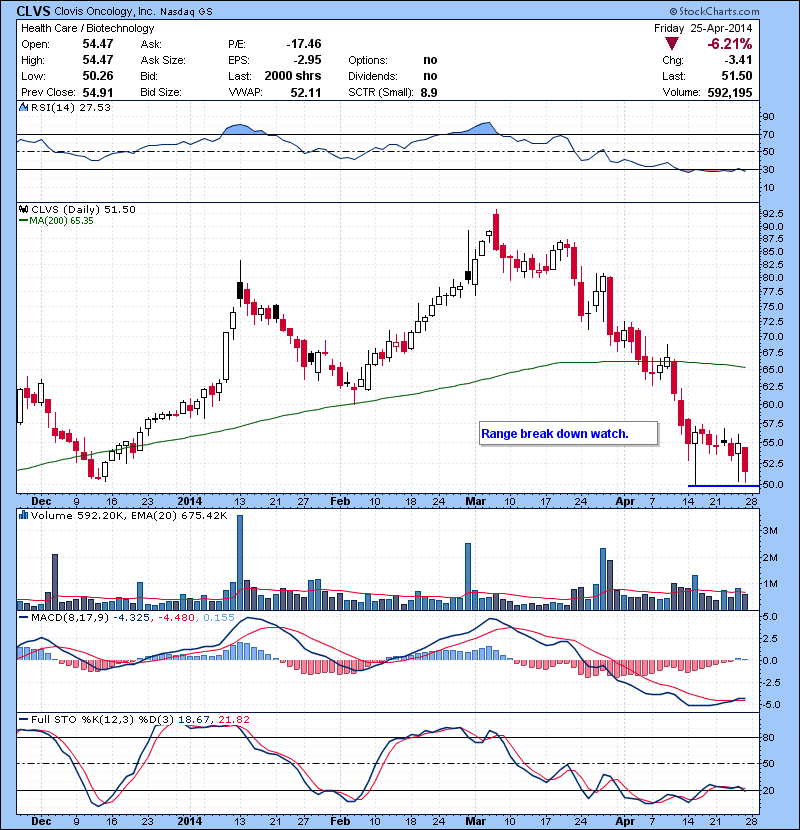Click the Volume value 592,195
This screenshot has height=830, width=800.
(730, 92)
